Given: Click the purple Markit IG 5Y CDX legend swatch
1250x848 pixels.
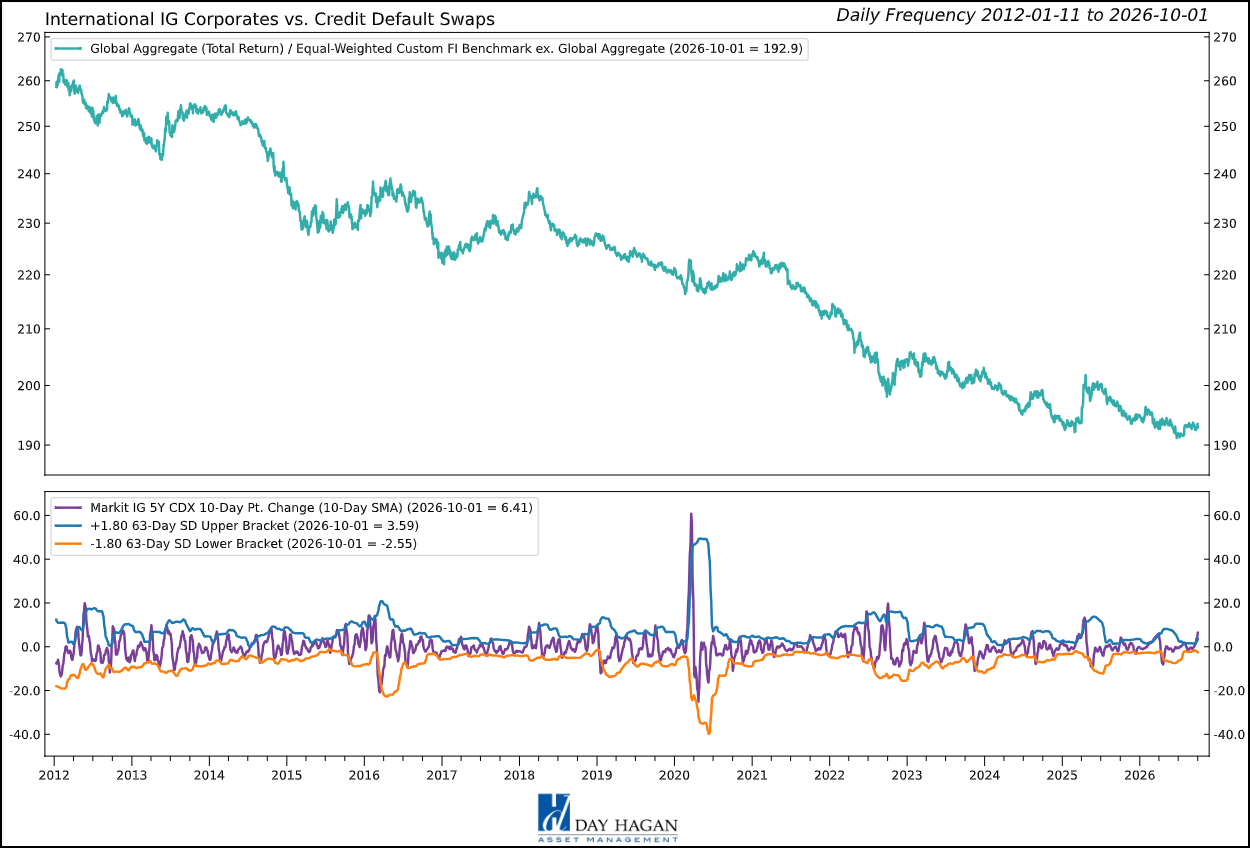Looking at the screenshot, I should tap(67, 508).
